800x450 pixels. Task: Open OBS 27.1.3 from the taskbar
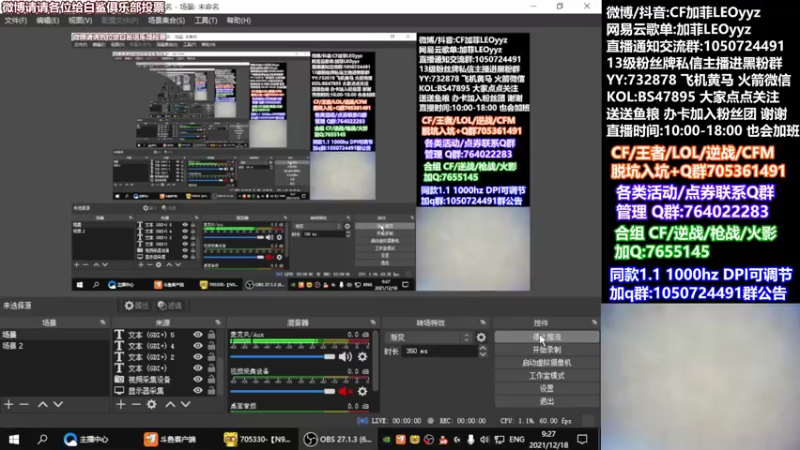337,439
